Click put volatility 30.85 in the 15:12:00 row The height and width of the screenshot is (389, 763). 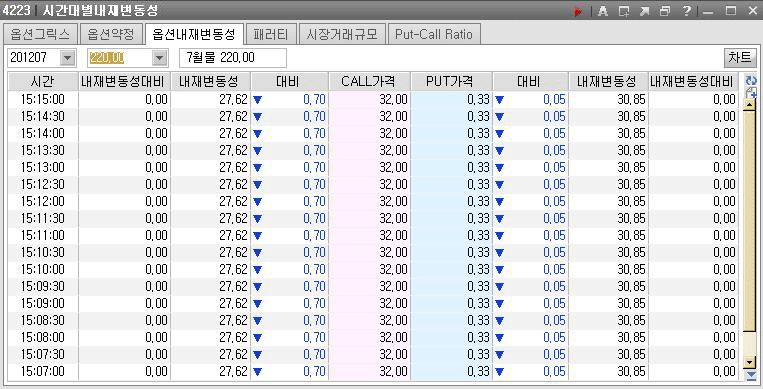pyautogui.click(x=608, y=202)
